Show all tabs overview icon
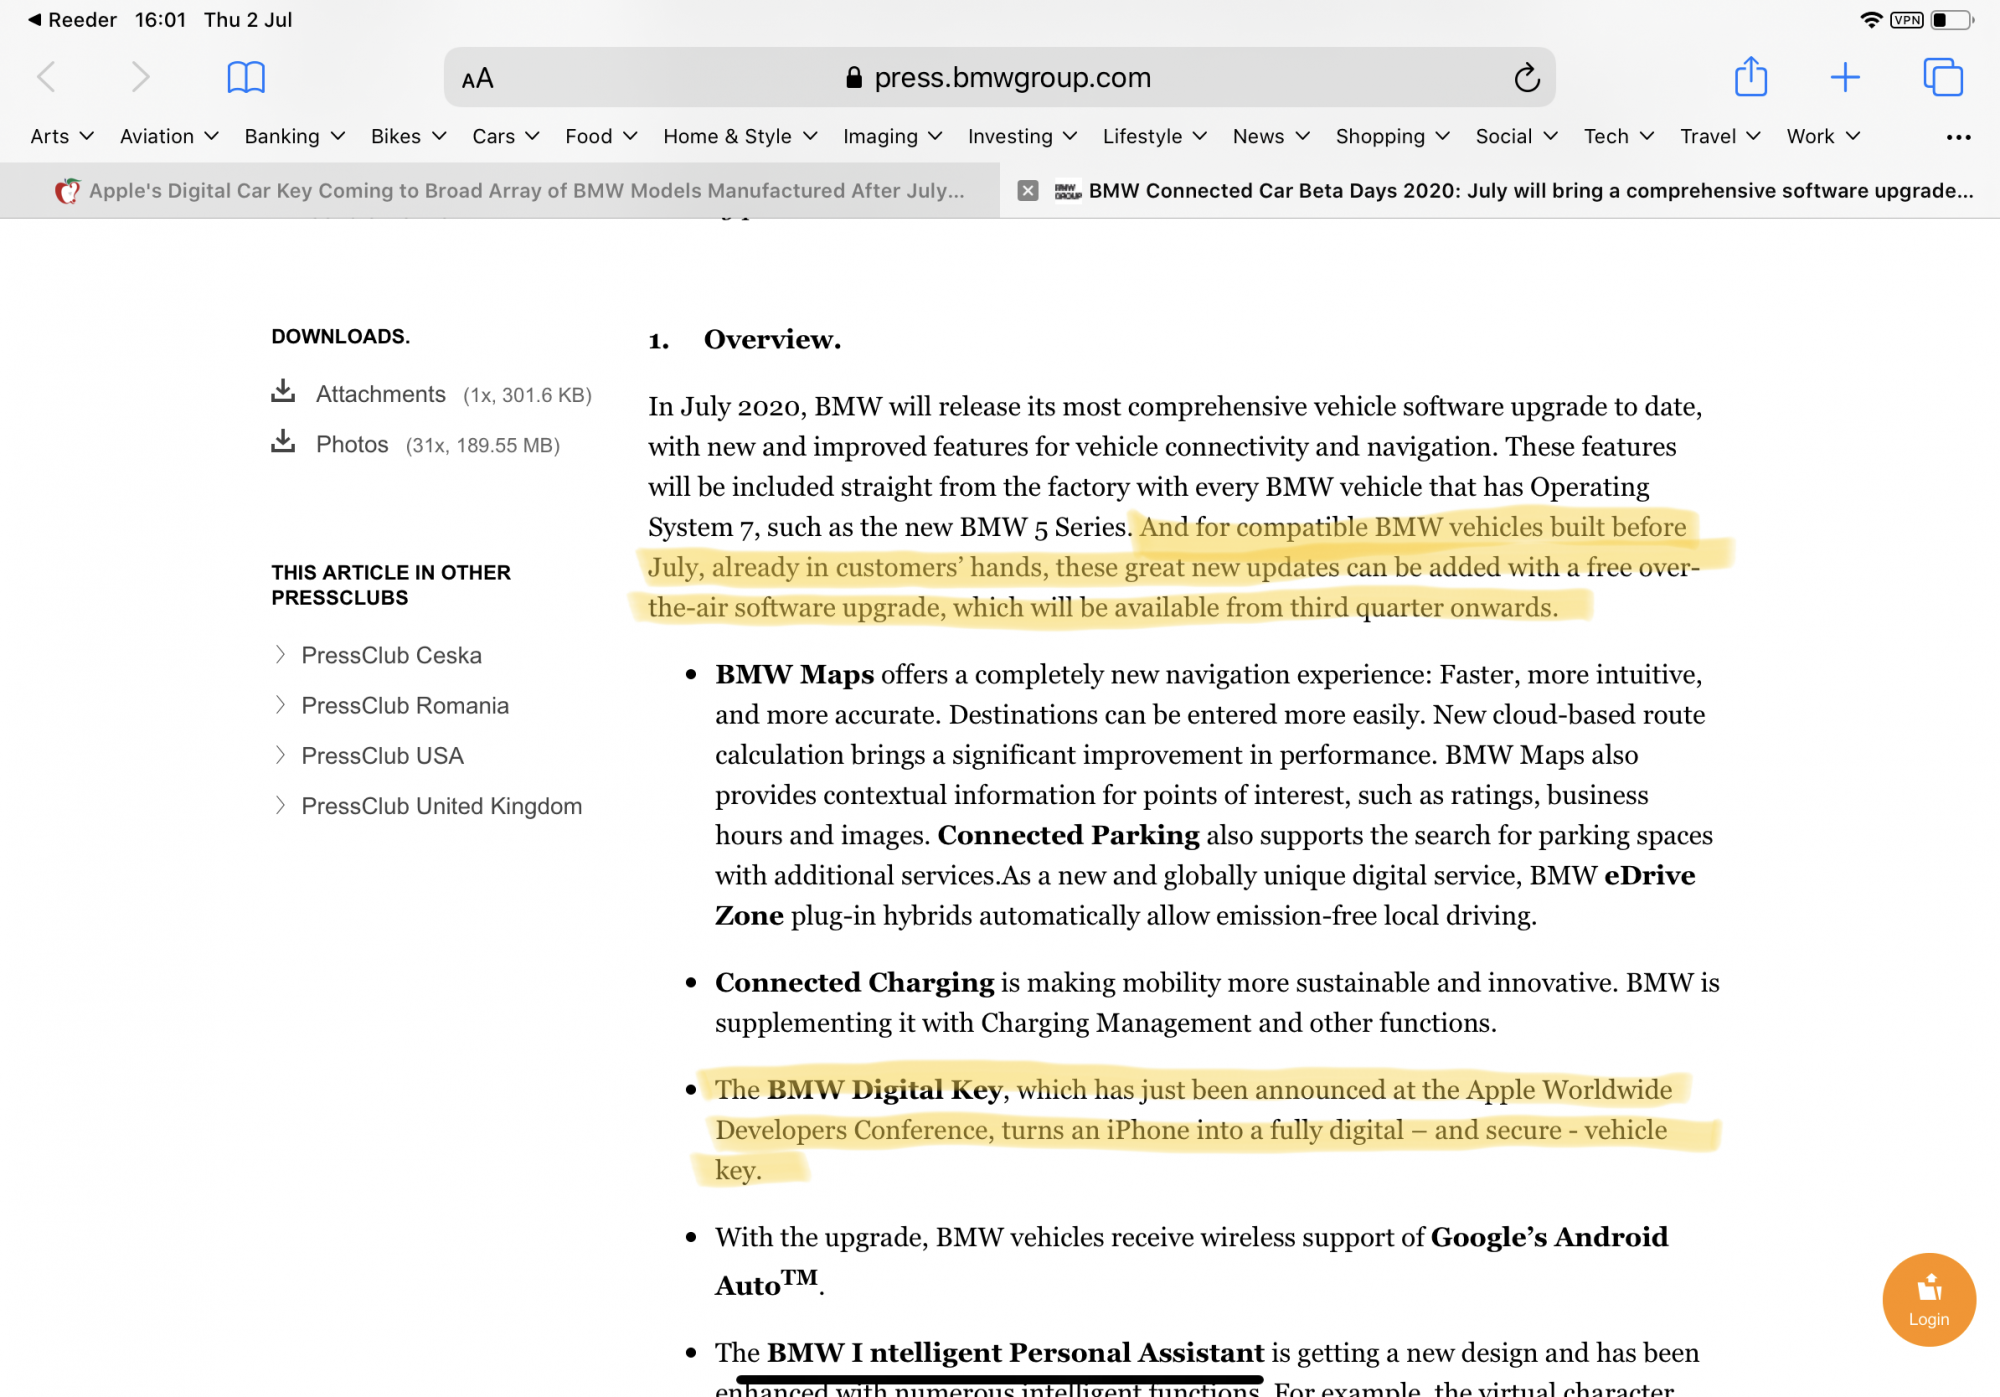 pyautogui.click(x=1942, y=77)
